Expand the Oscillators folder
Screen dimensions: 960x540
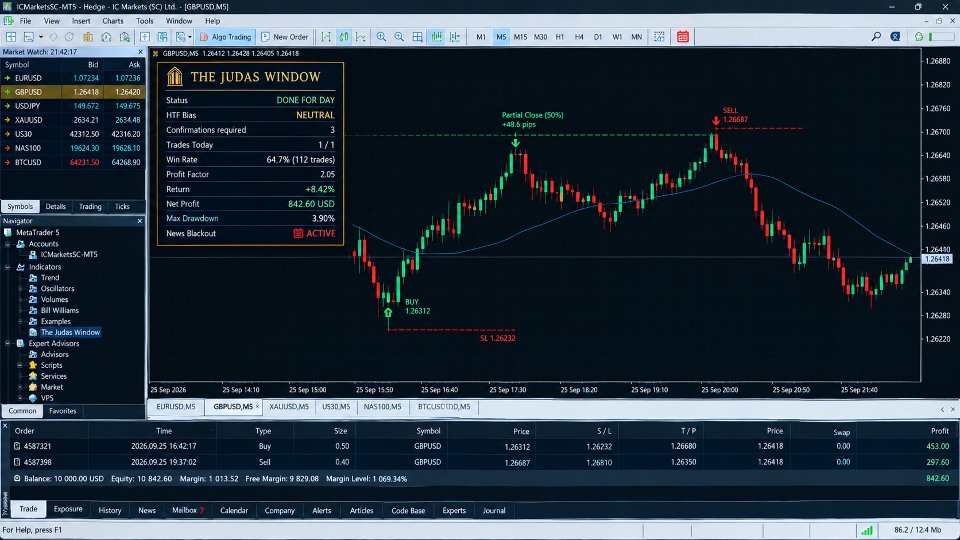(x=20, y=288)
